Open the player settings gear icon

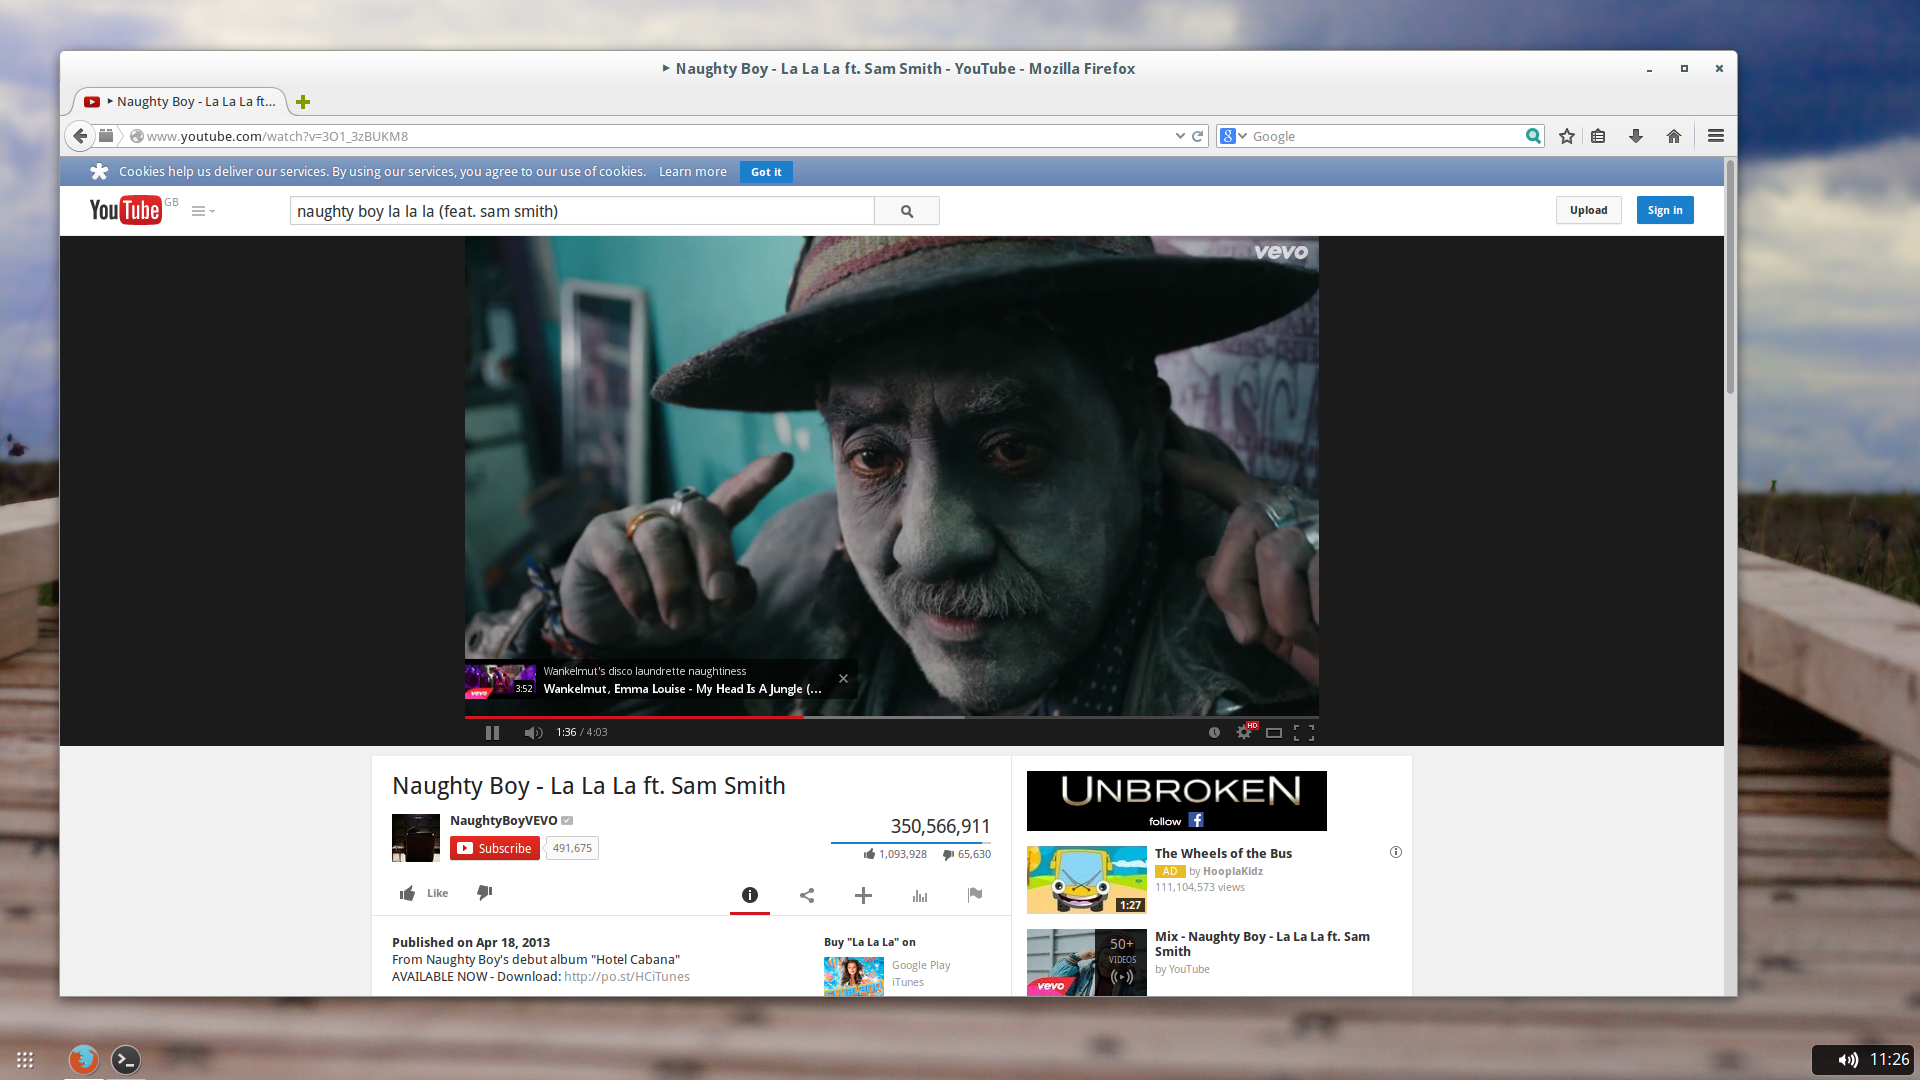click(x=1244, y=733)
